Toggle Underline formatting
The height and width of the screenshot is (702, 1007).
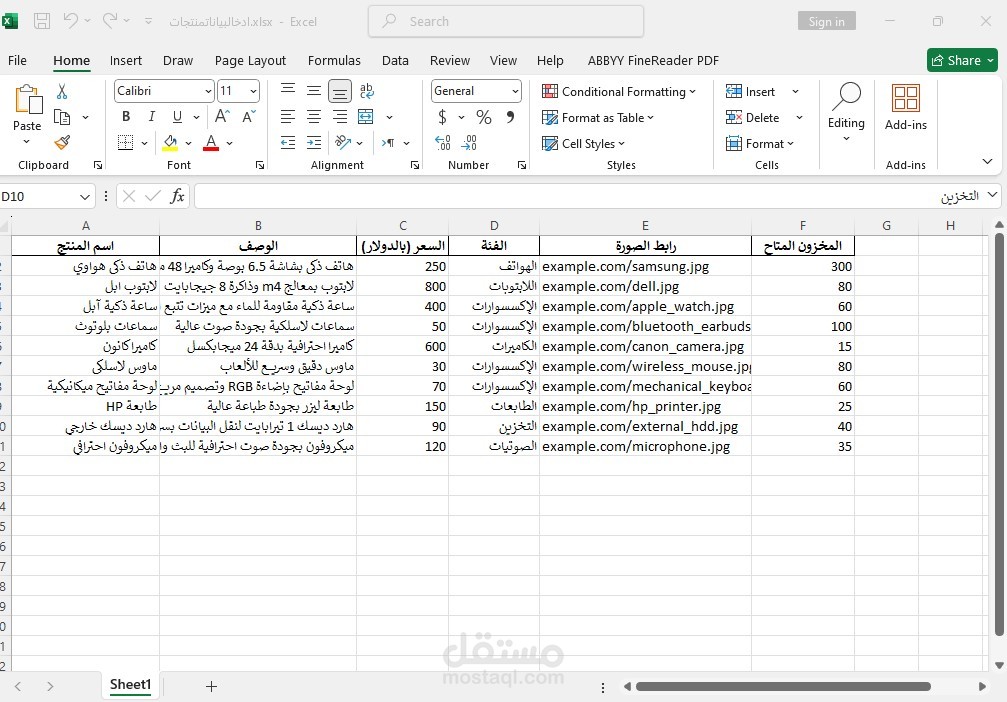(x=177, y=116)
